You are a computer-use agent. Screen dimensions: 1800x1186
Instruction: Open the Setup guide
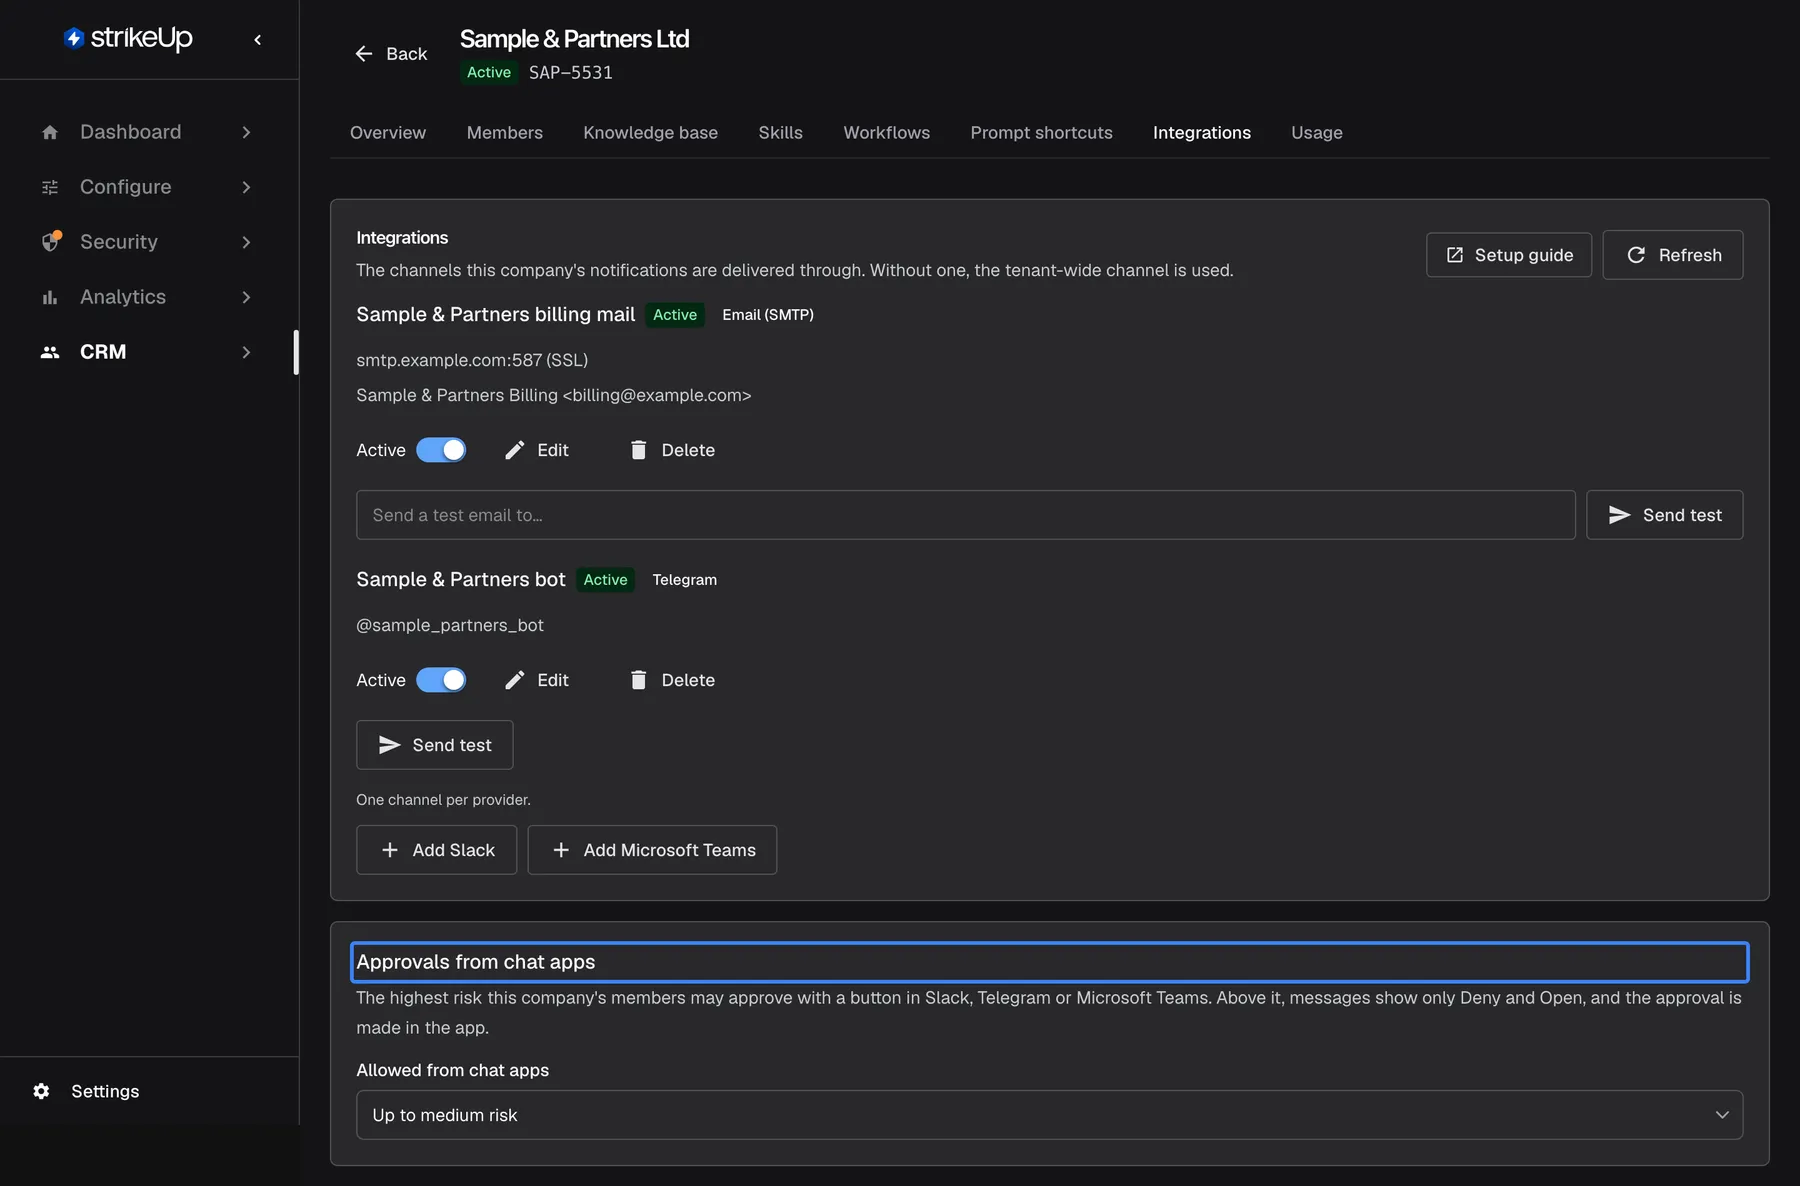(x=1509, y=255)
